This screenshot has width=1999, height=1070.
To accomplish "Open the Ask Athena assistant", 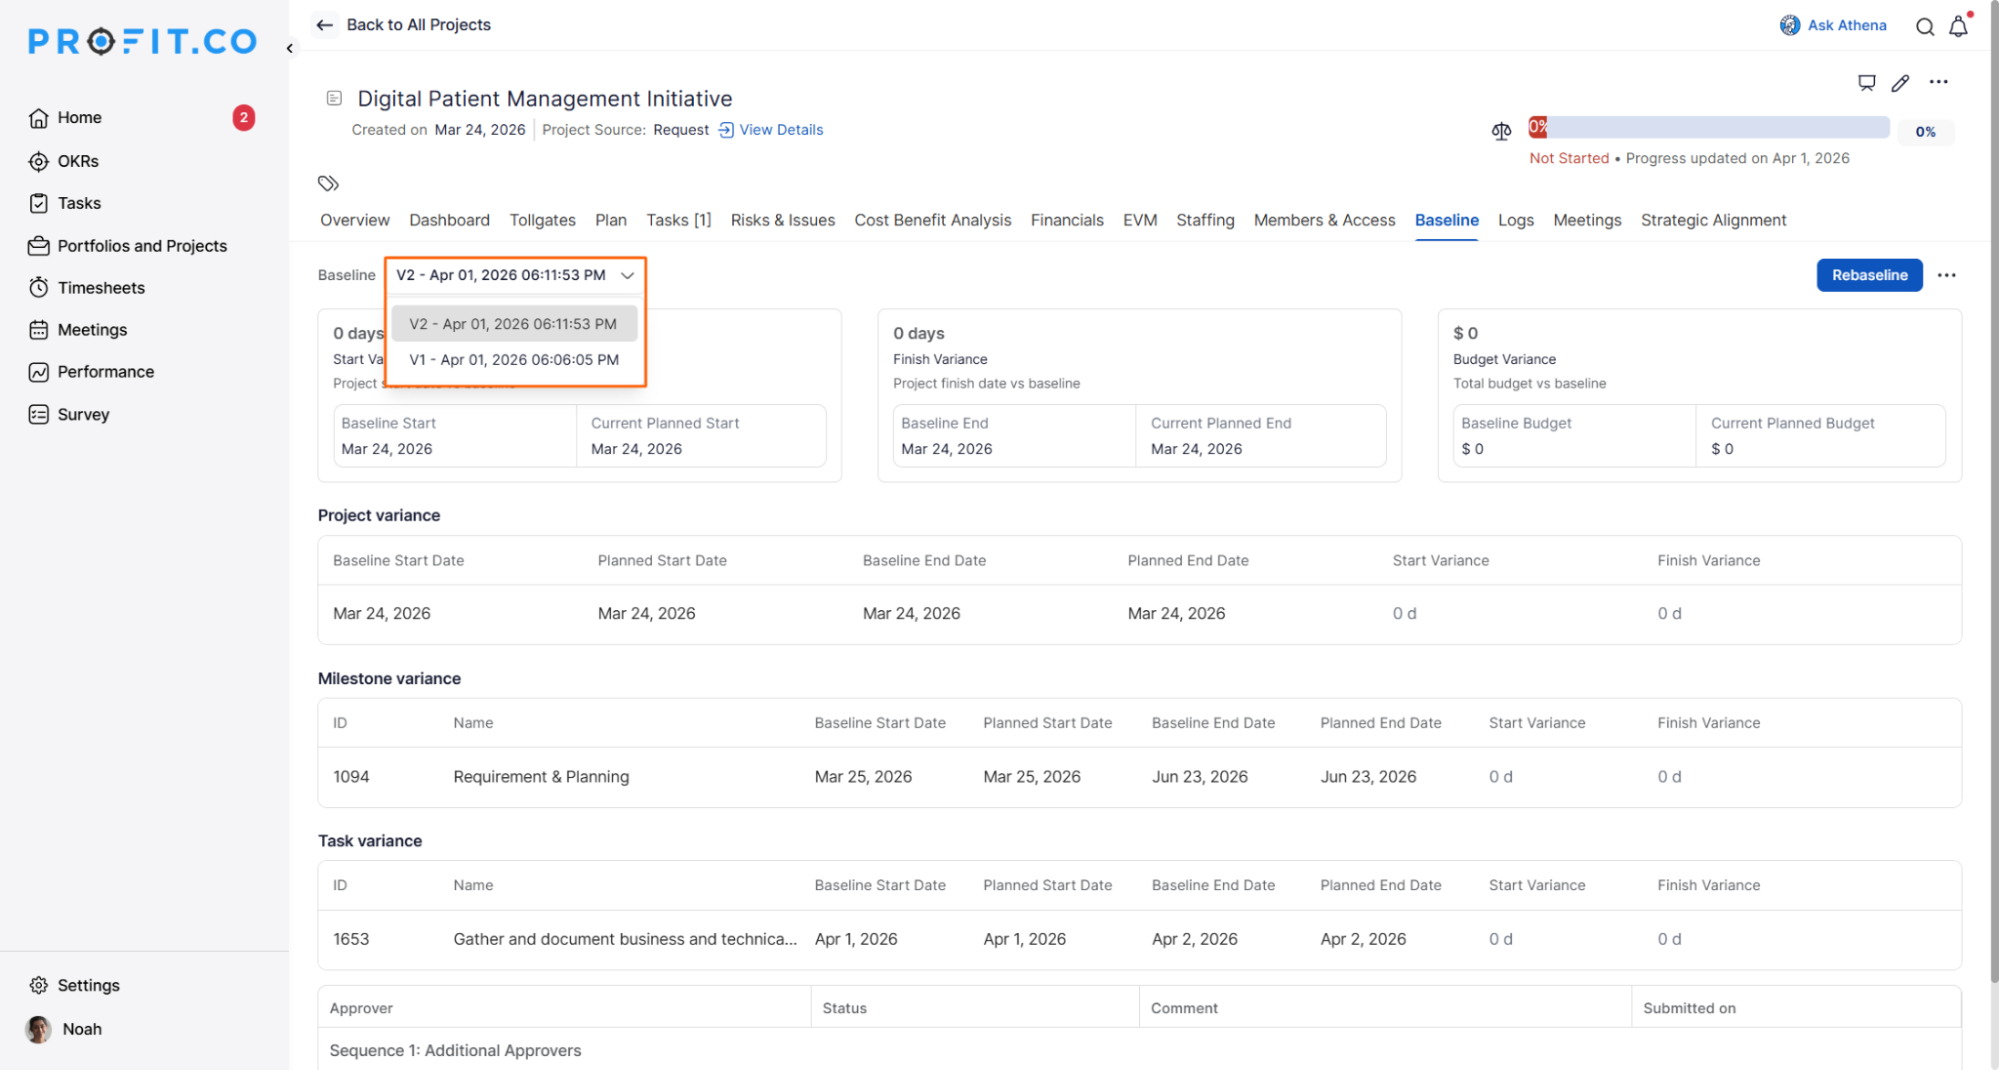I will click(x=1833, y=25).
